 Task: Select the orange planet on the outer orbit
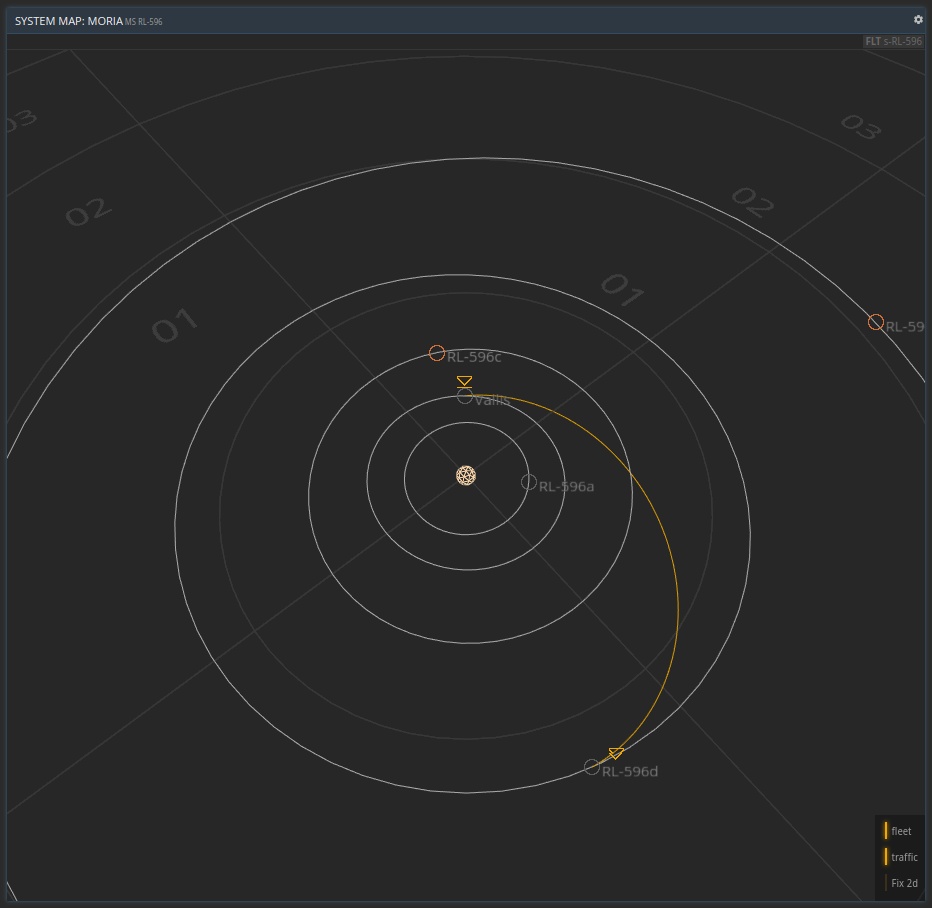[876, 322]
